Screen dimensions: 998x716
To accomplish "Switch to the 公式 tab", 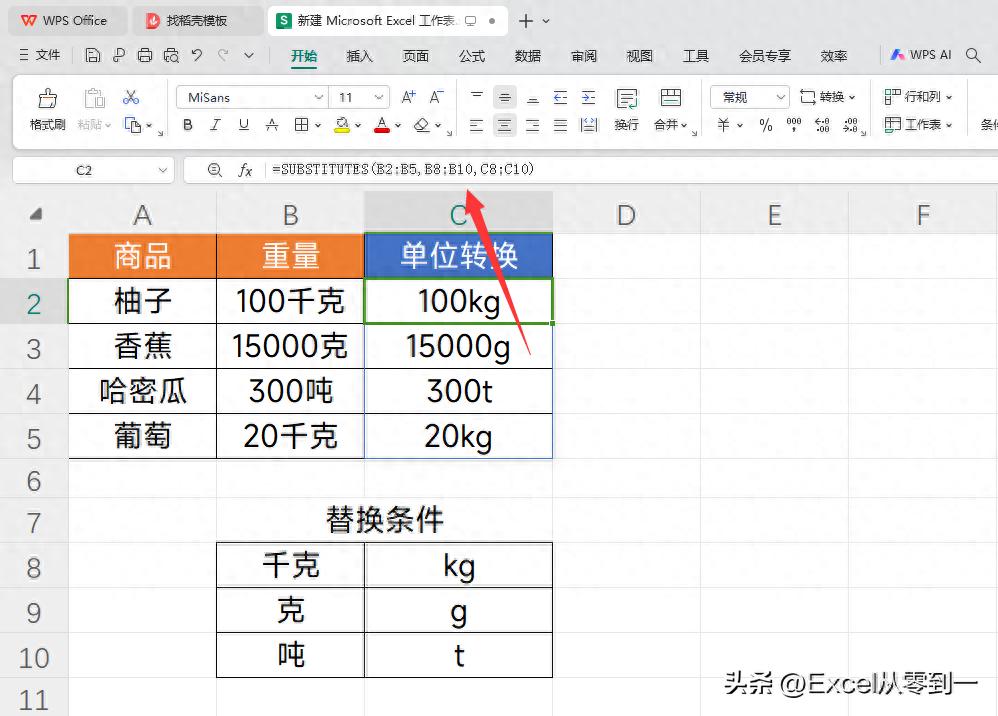I will pos(472,56).
